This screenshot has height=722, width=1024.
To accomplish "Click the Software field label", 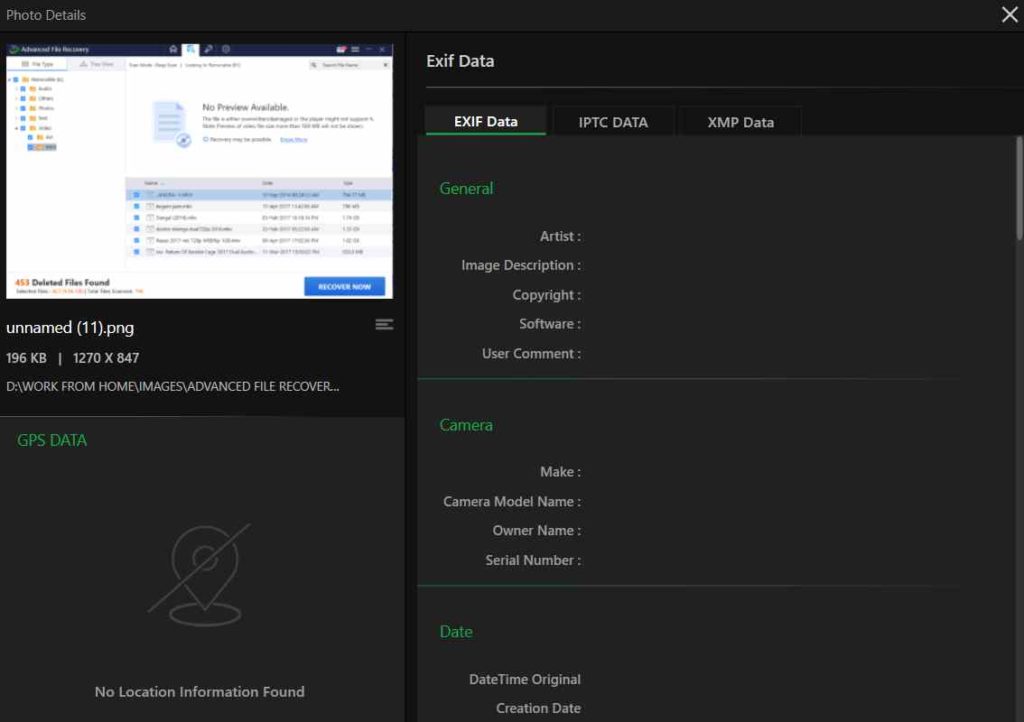I will tap(549, 324).
